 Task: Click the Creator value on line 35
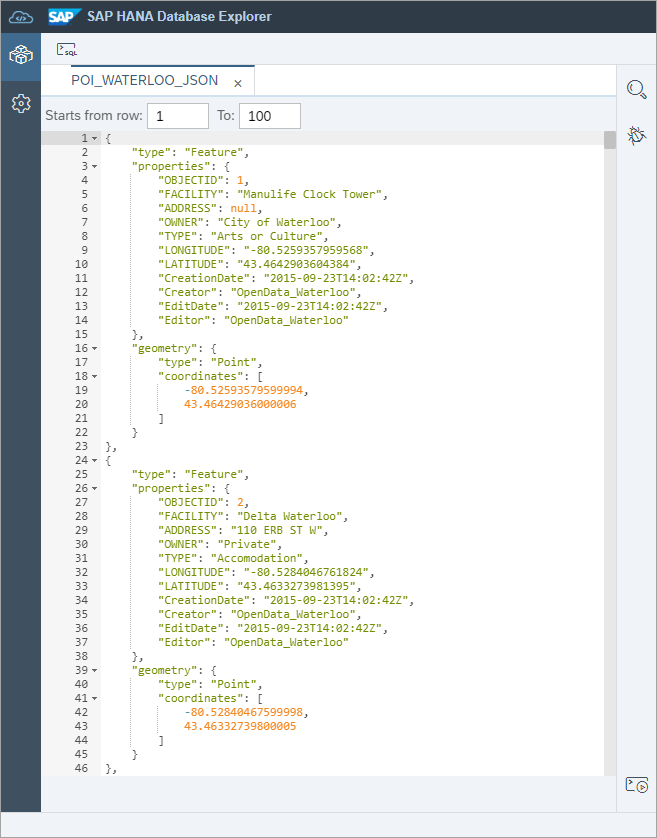point(293,614)
